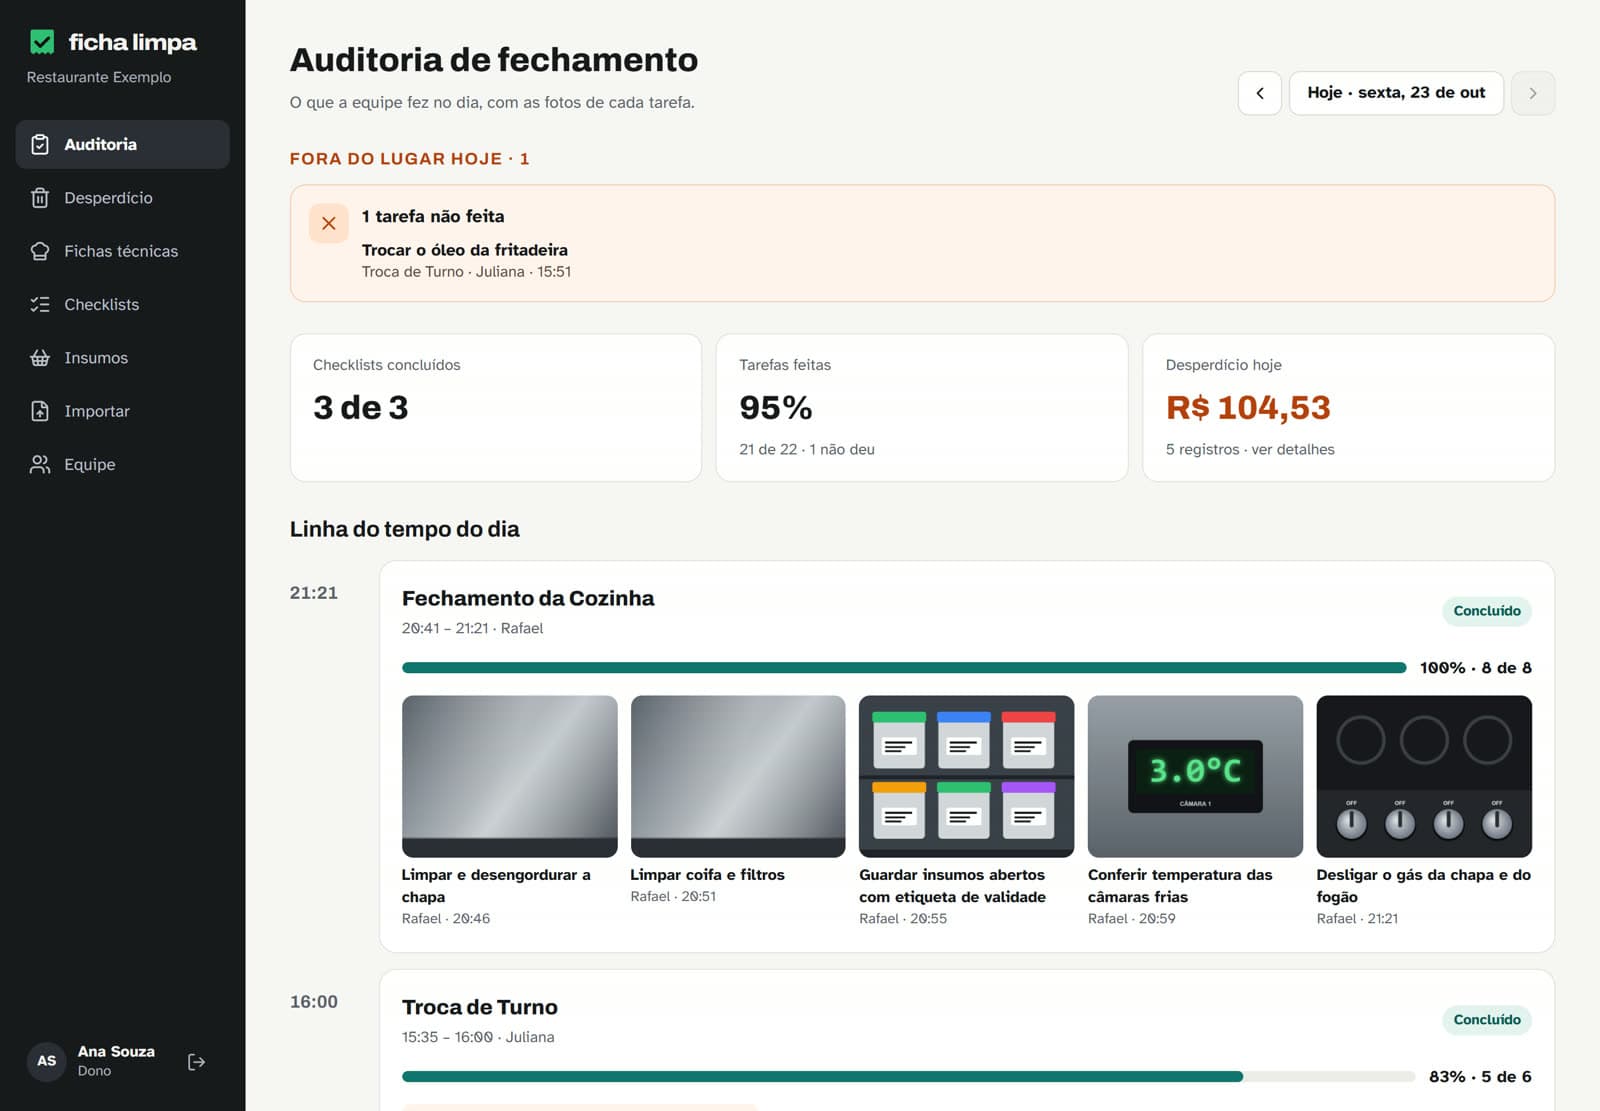
Task: Click the Insumos basket icon
Action: coord(40,358)
